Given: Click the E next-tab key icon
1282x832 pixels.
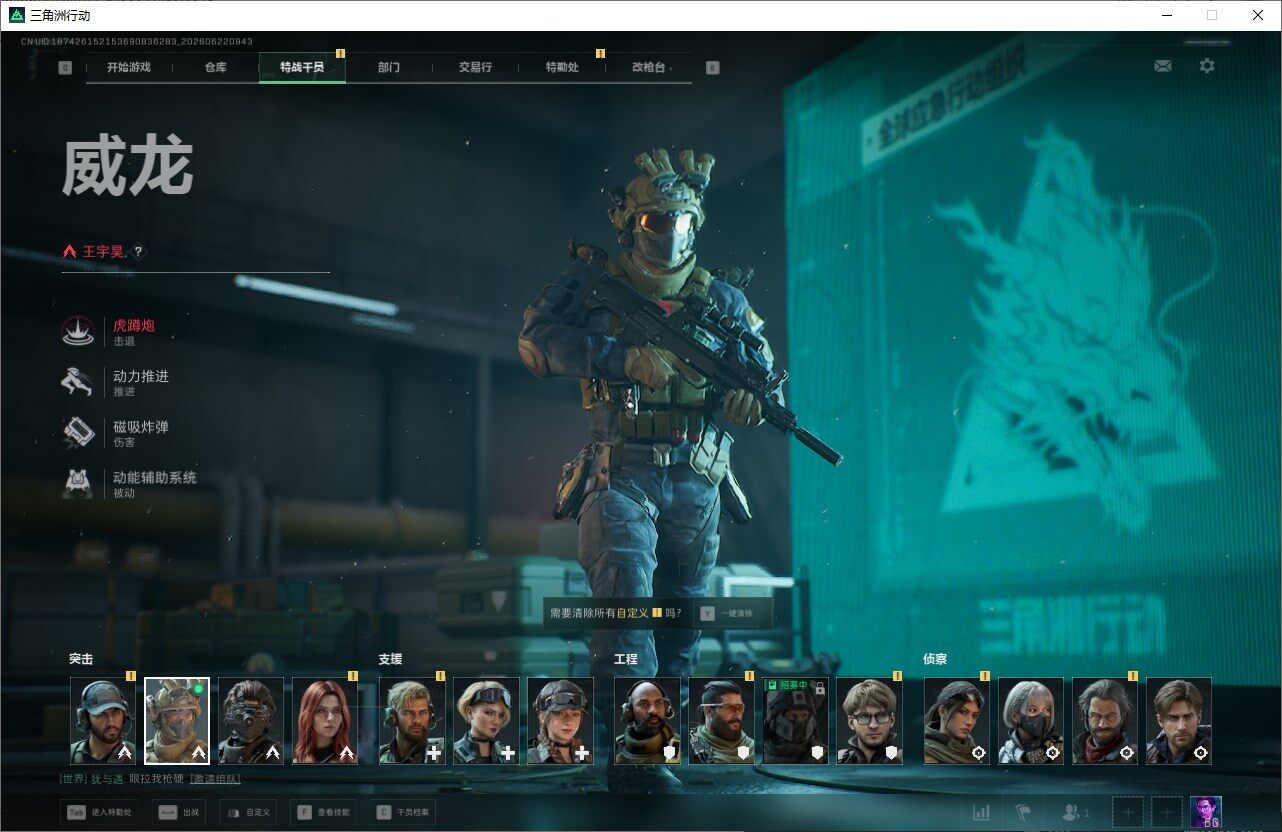Looking at the screenshot, I should [712, 68].
